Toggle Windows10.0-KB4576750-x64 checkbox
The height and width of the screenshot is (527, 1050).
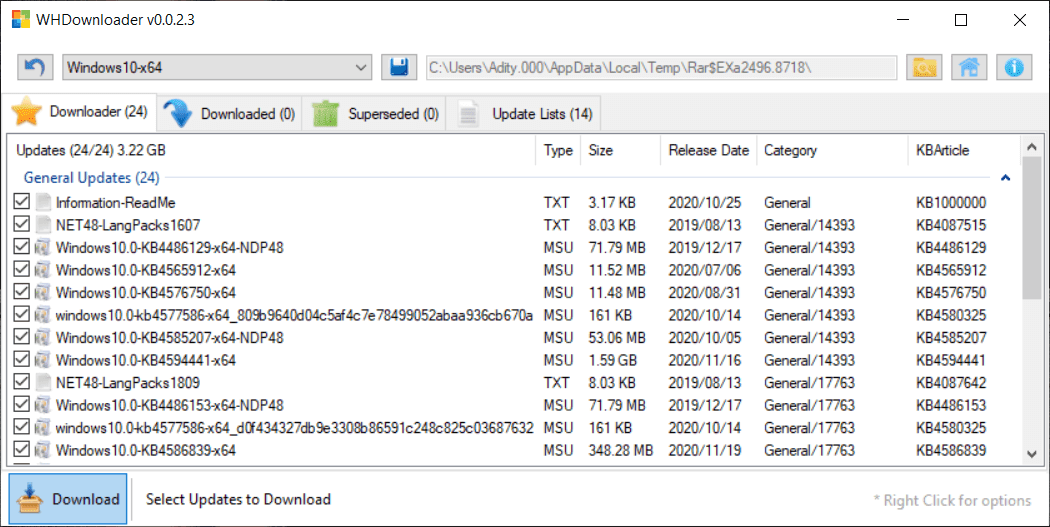21,291
